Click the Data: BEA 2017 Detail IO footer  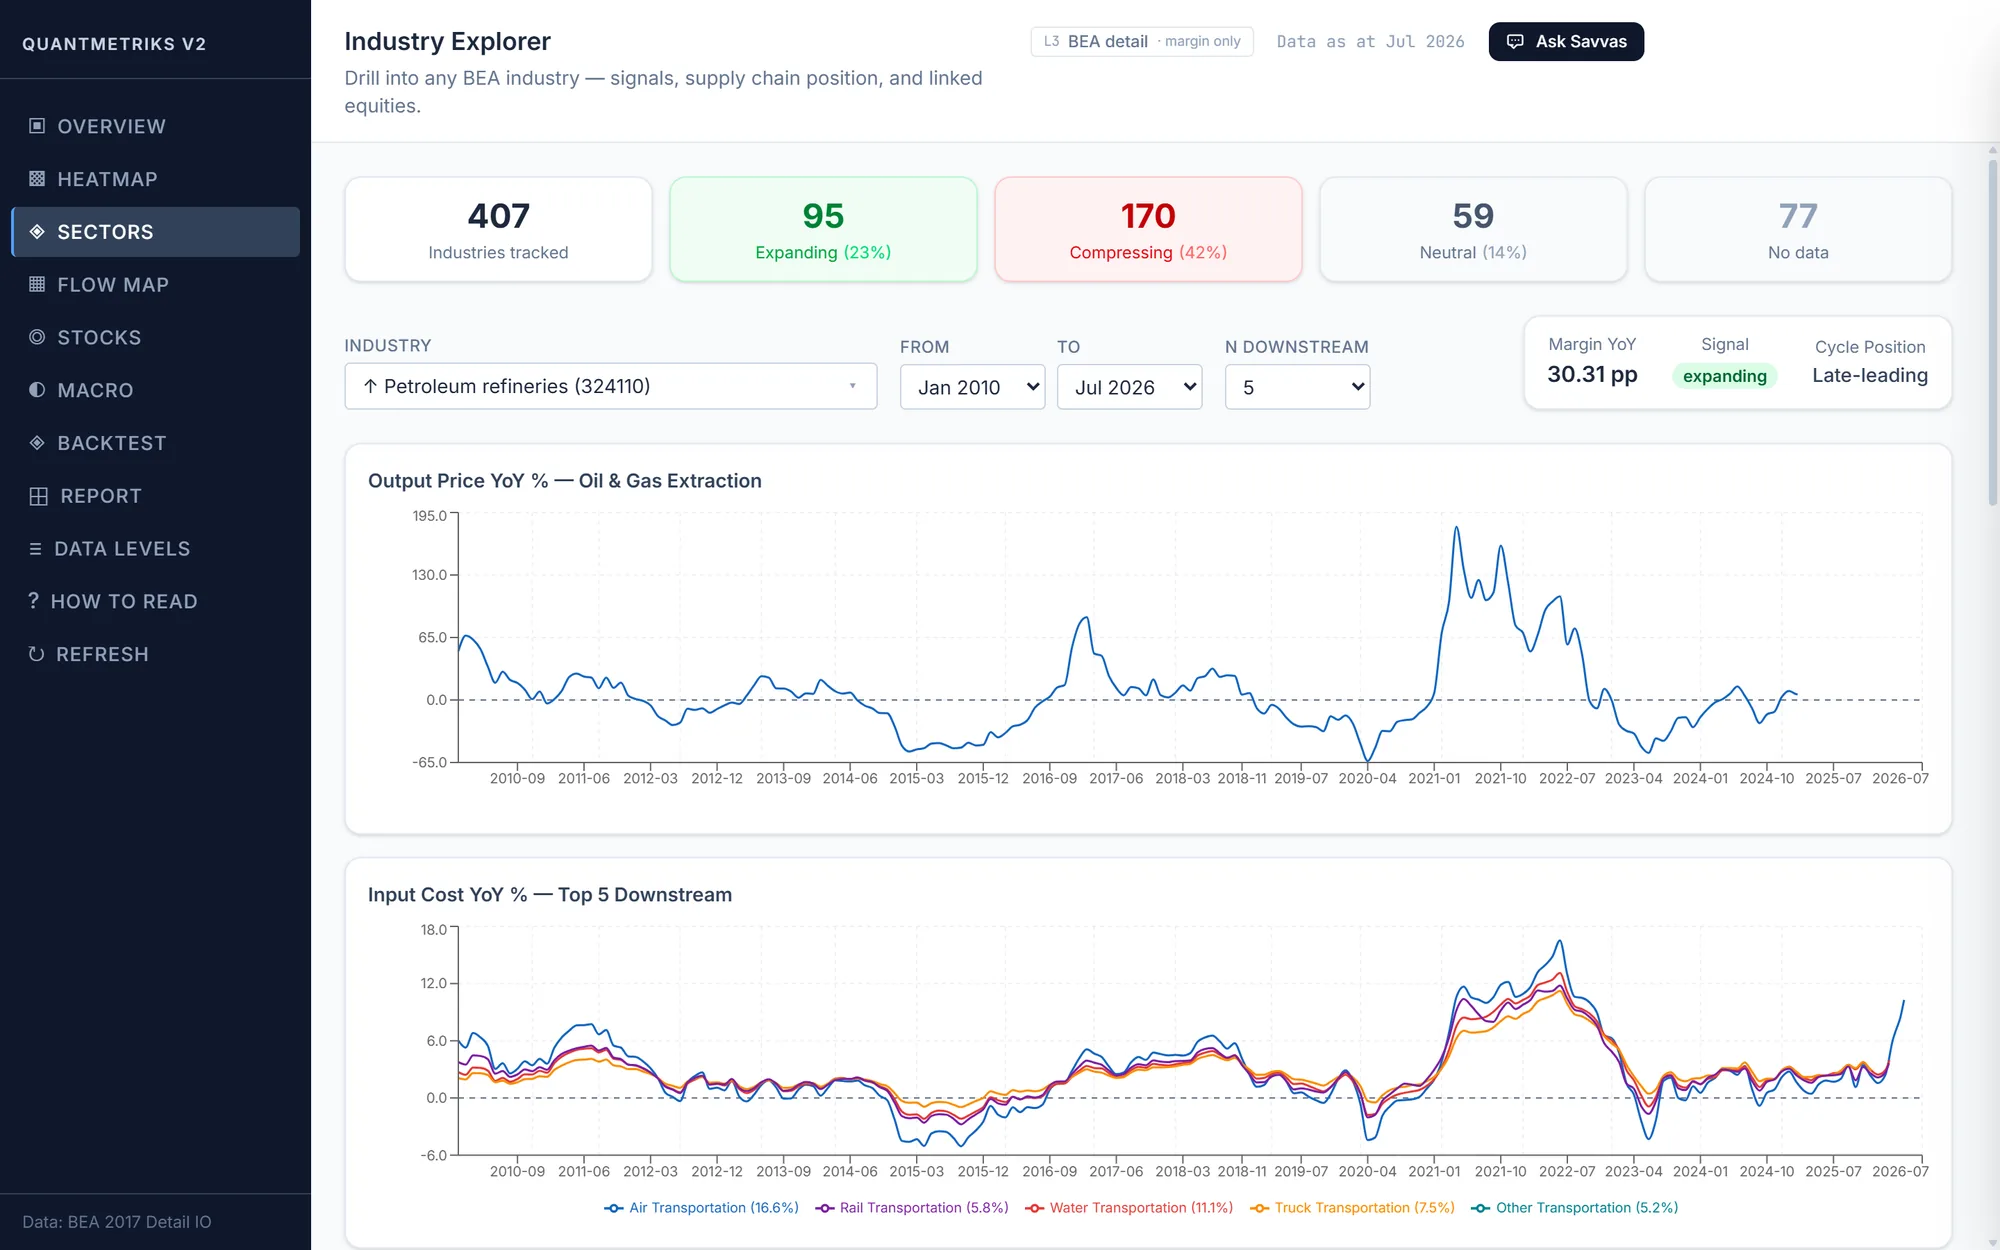pos(117,1222)
